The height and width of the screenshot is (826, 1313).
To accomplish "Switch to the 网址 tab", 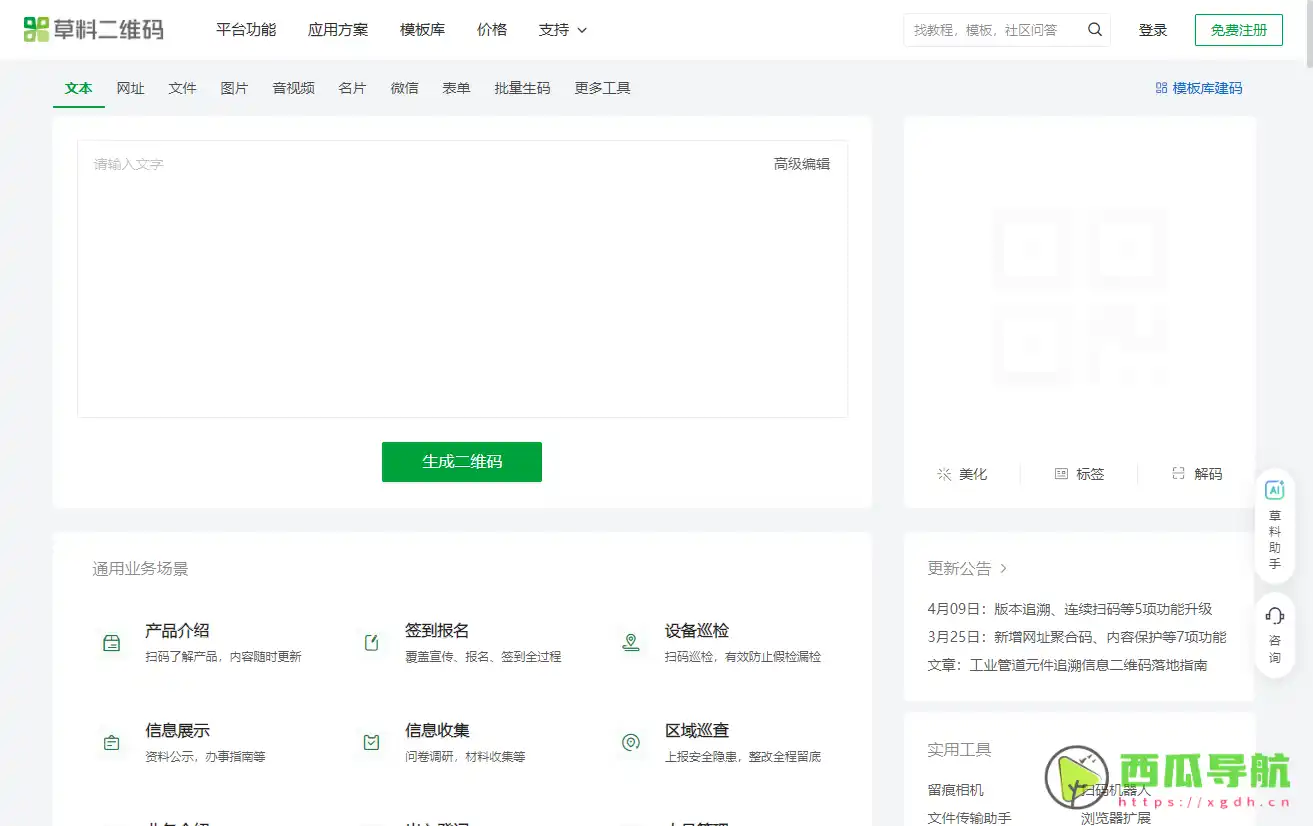I will coord(130,88).
